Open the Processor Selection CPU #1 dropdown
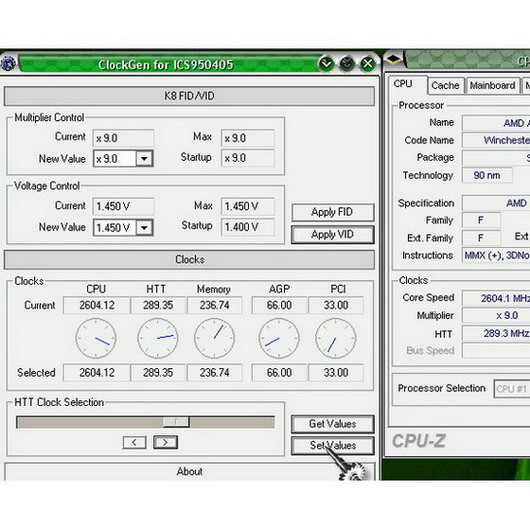This screenshot has height=530, width=530. tap(512, 389)
